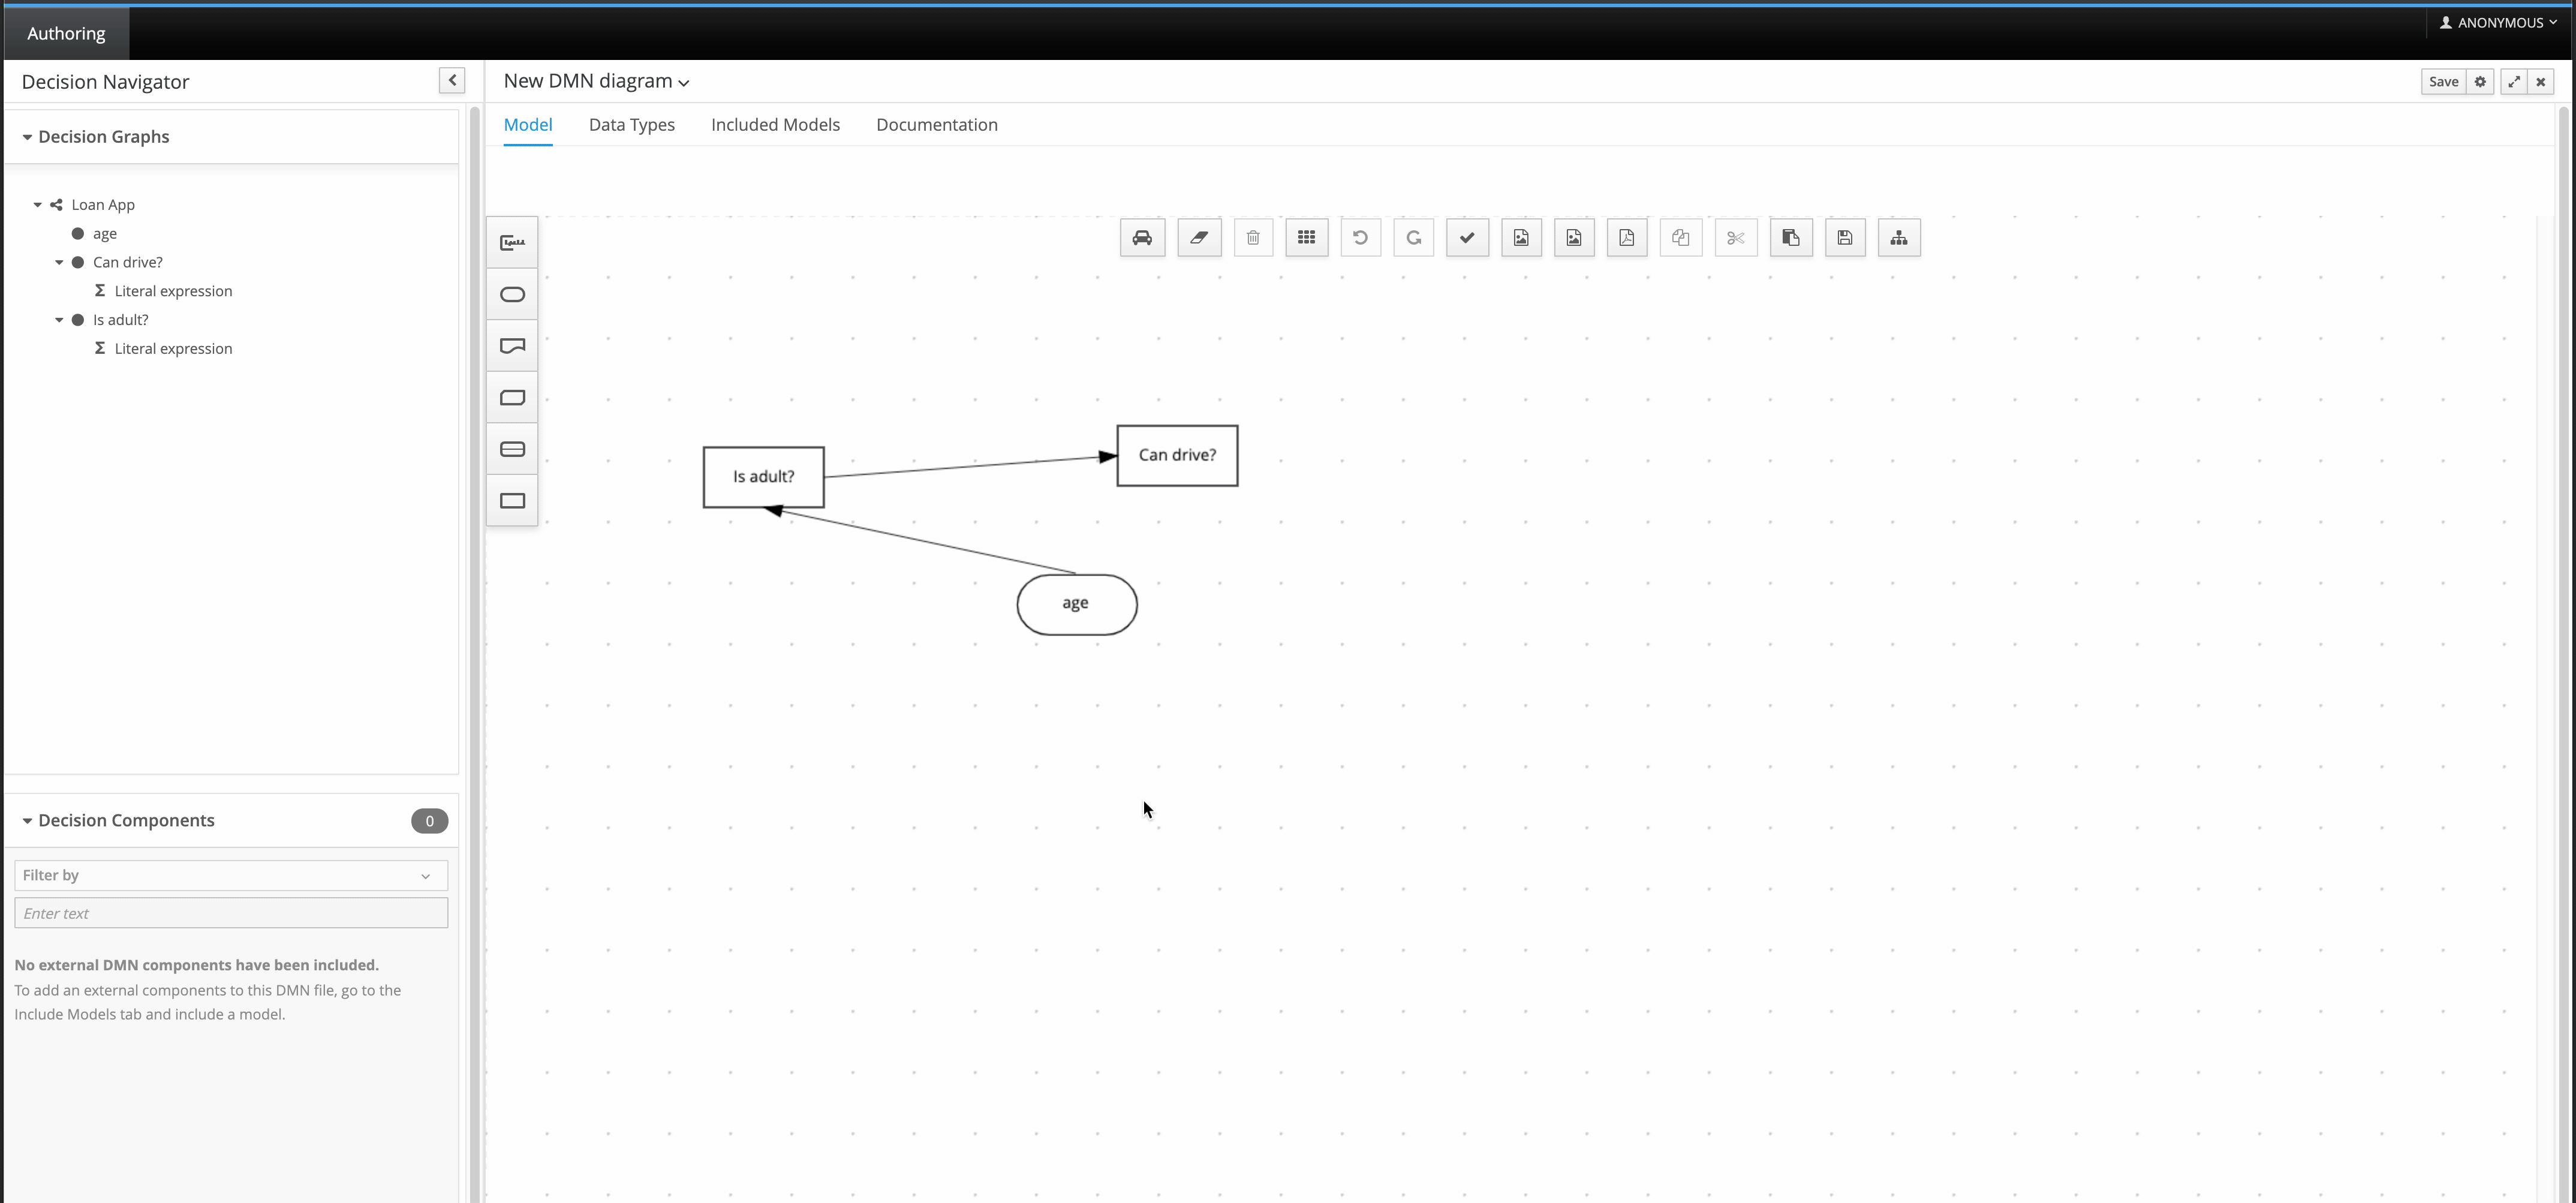The image size is (2576, 1203).
Task: Click the expand editor arrows icon
Action: click(2514, 82)
